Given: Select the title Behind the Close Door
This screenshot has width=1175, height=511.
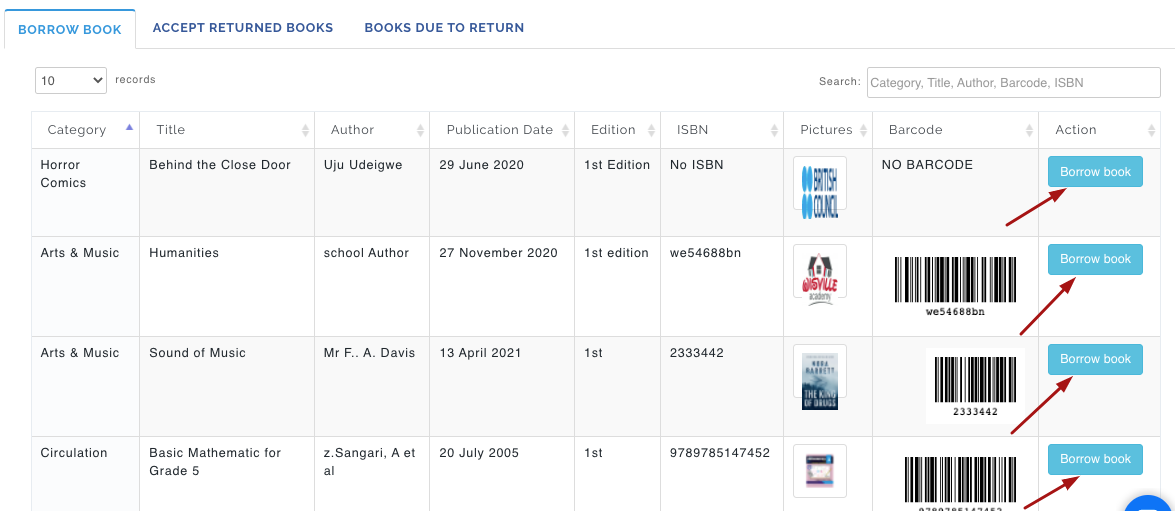Looking at the screenshot, I should (220, 165).
